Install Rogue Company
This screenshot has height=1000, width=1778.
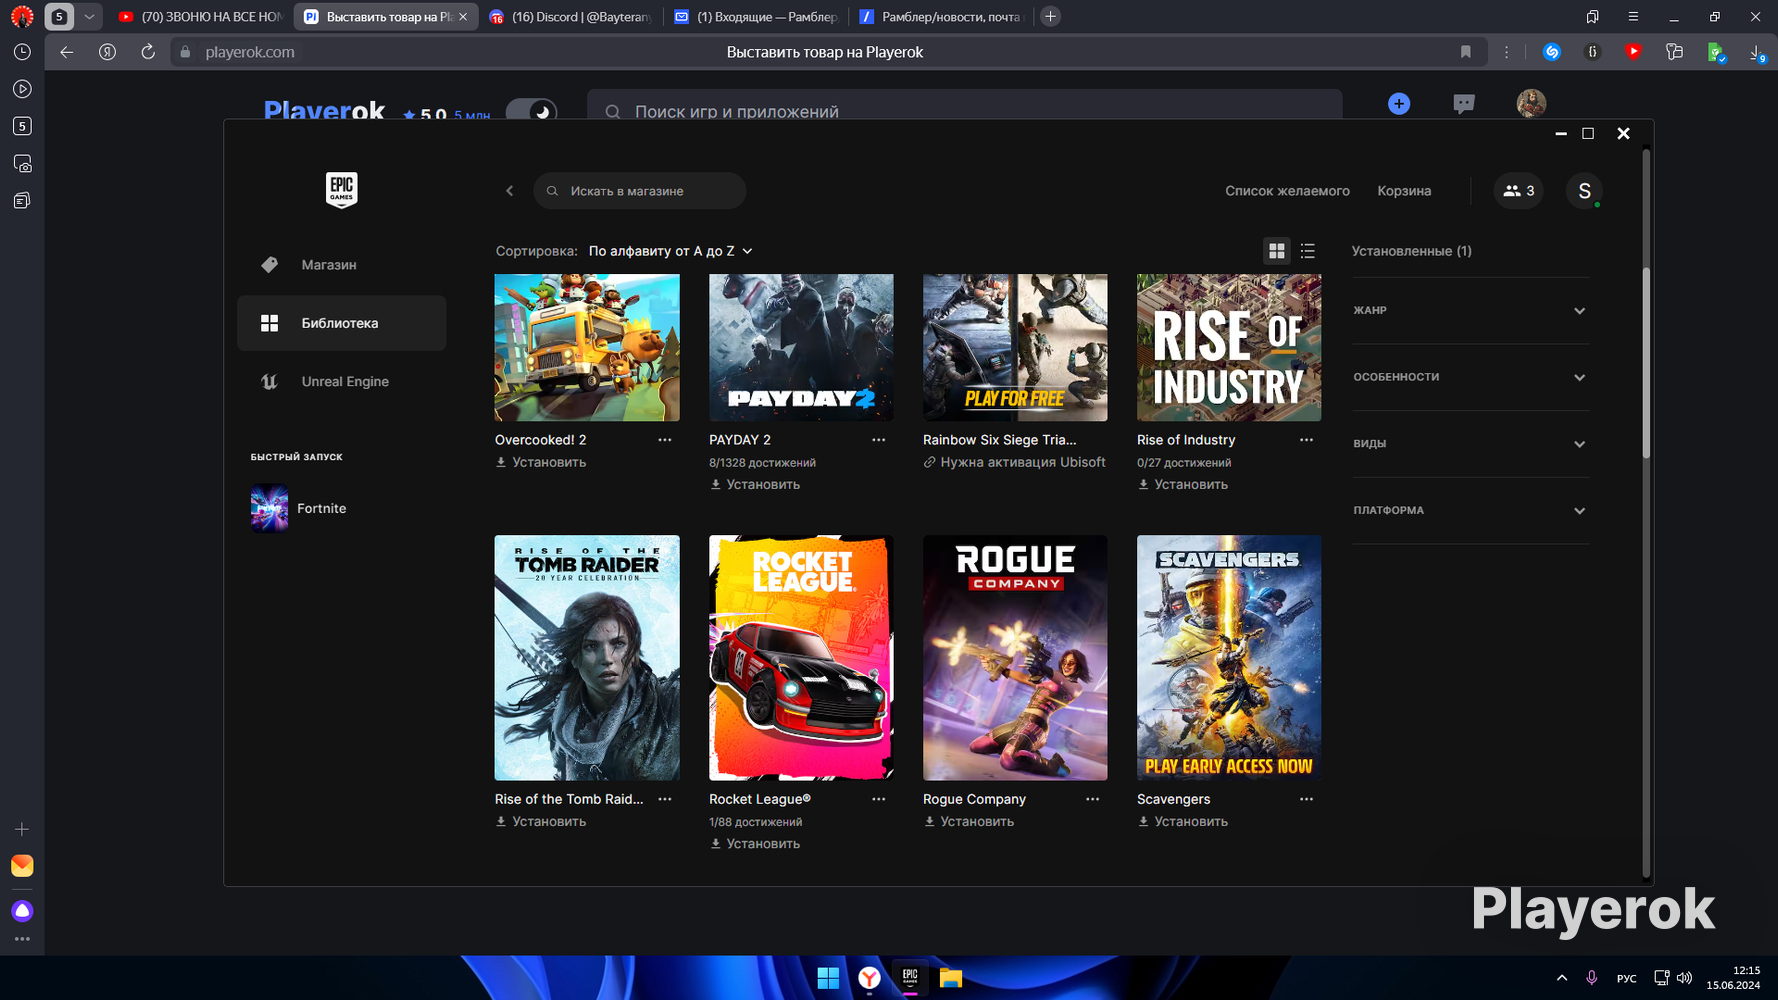[x=969, y=821]
